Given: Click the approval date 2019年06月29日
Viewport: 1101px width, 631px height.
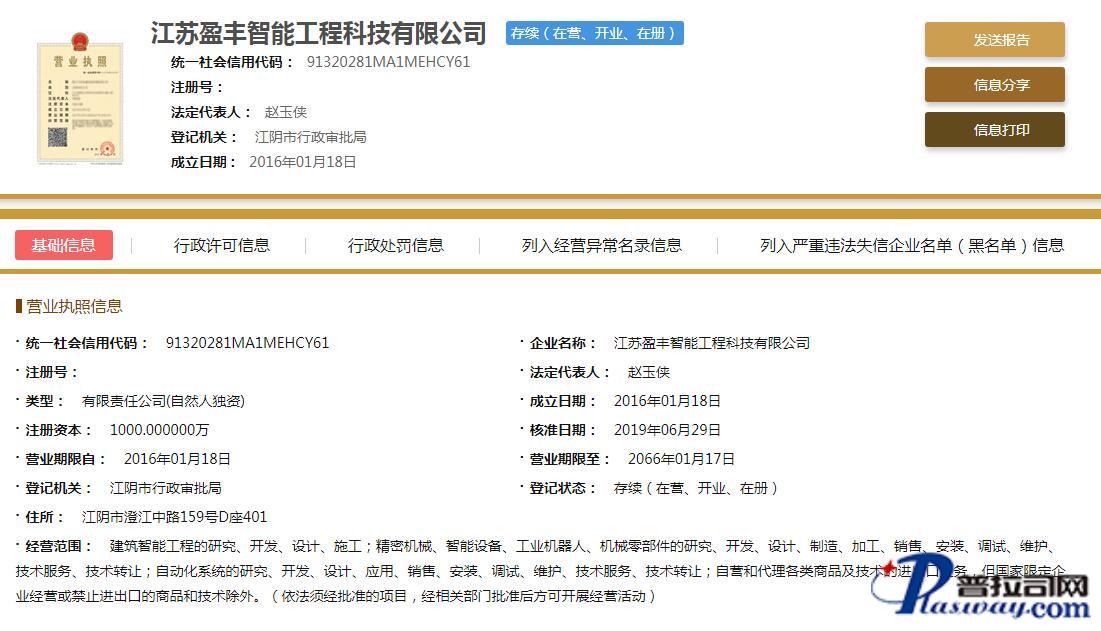Looking at the screenshot, I should [x=667, y=430].
